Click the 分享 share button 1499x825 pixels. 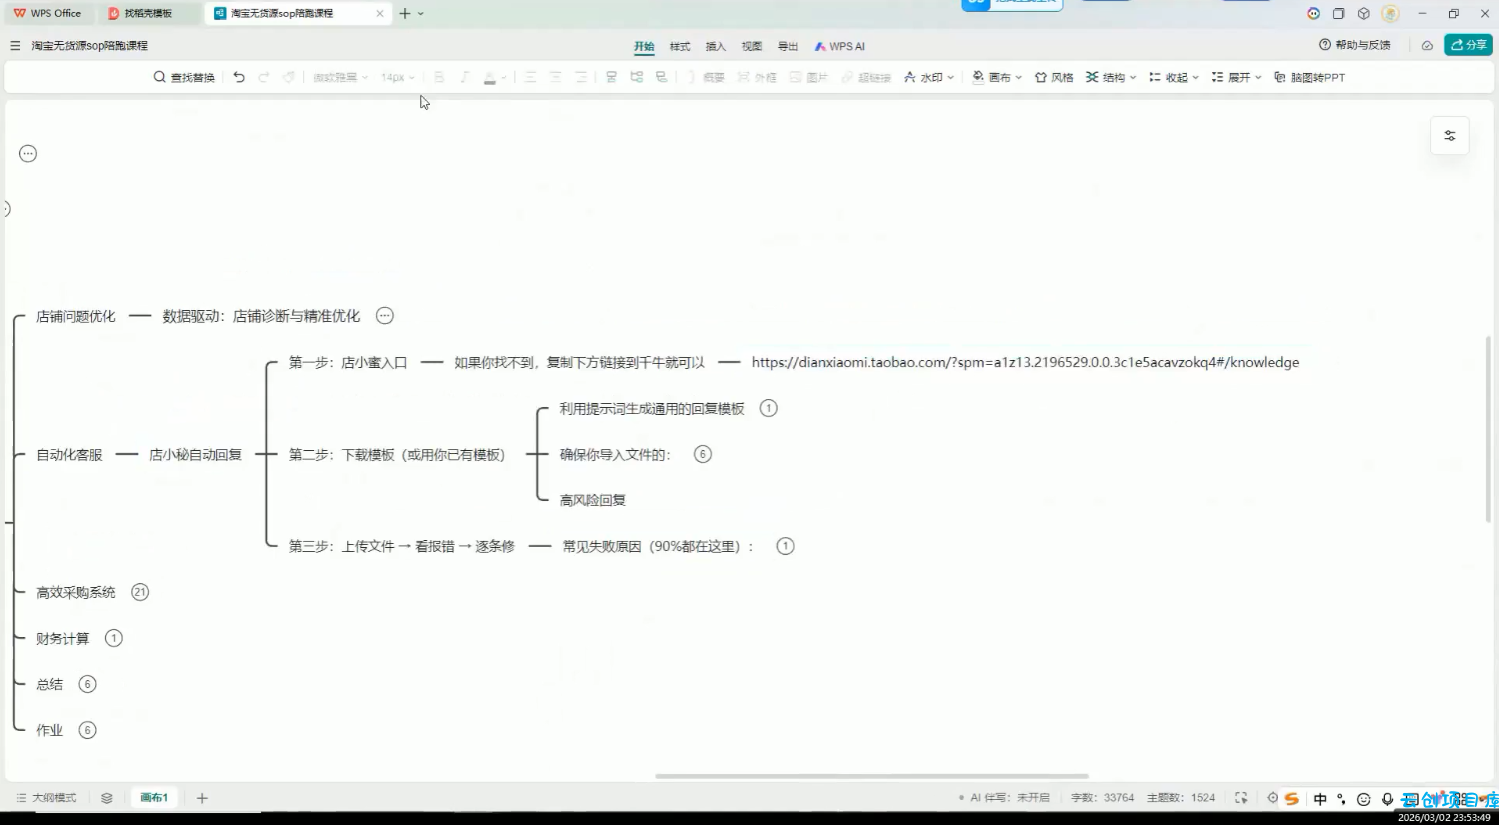[1467, 45]
